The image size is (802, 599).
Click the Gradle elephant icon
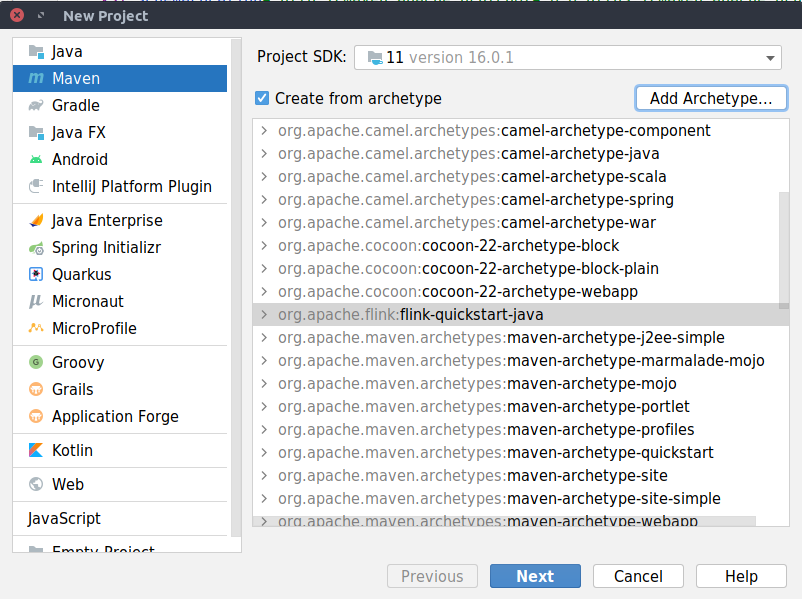tap(36, 105)
